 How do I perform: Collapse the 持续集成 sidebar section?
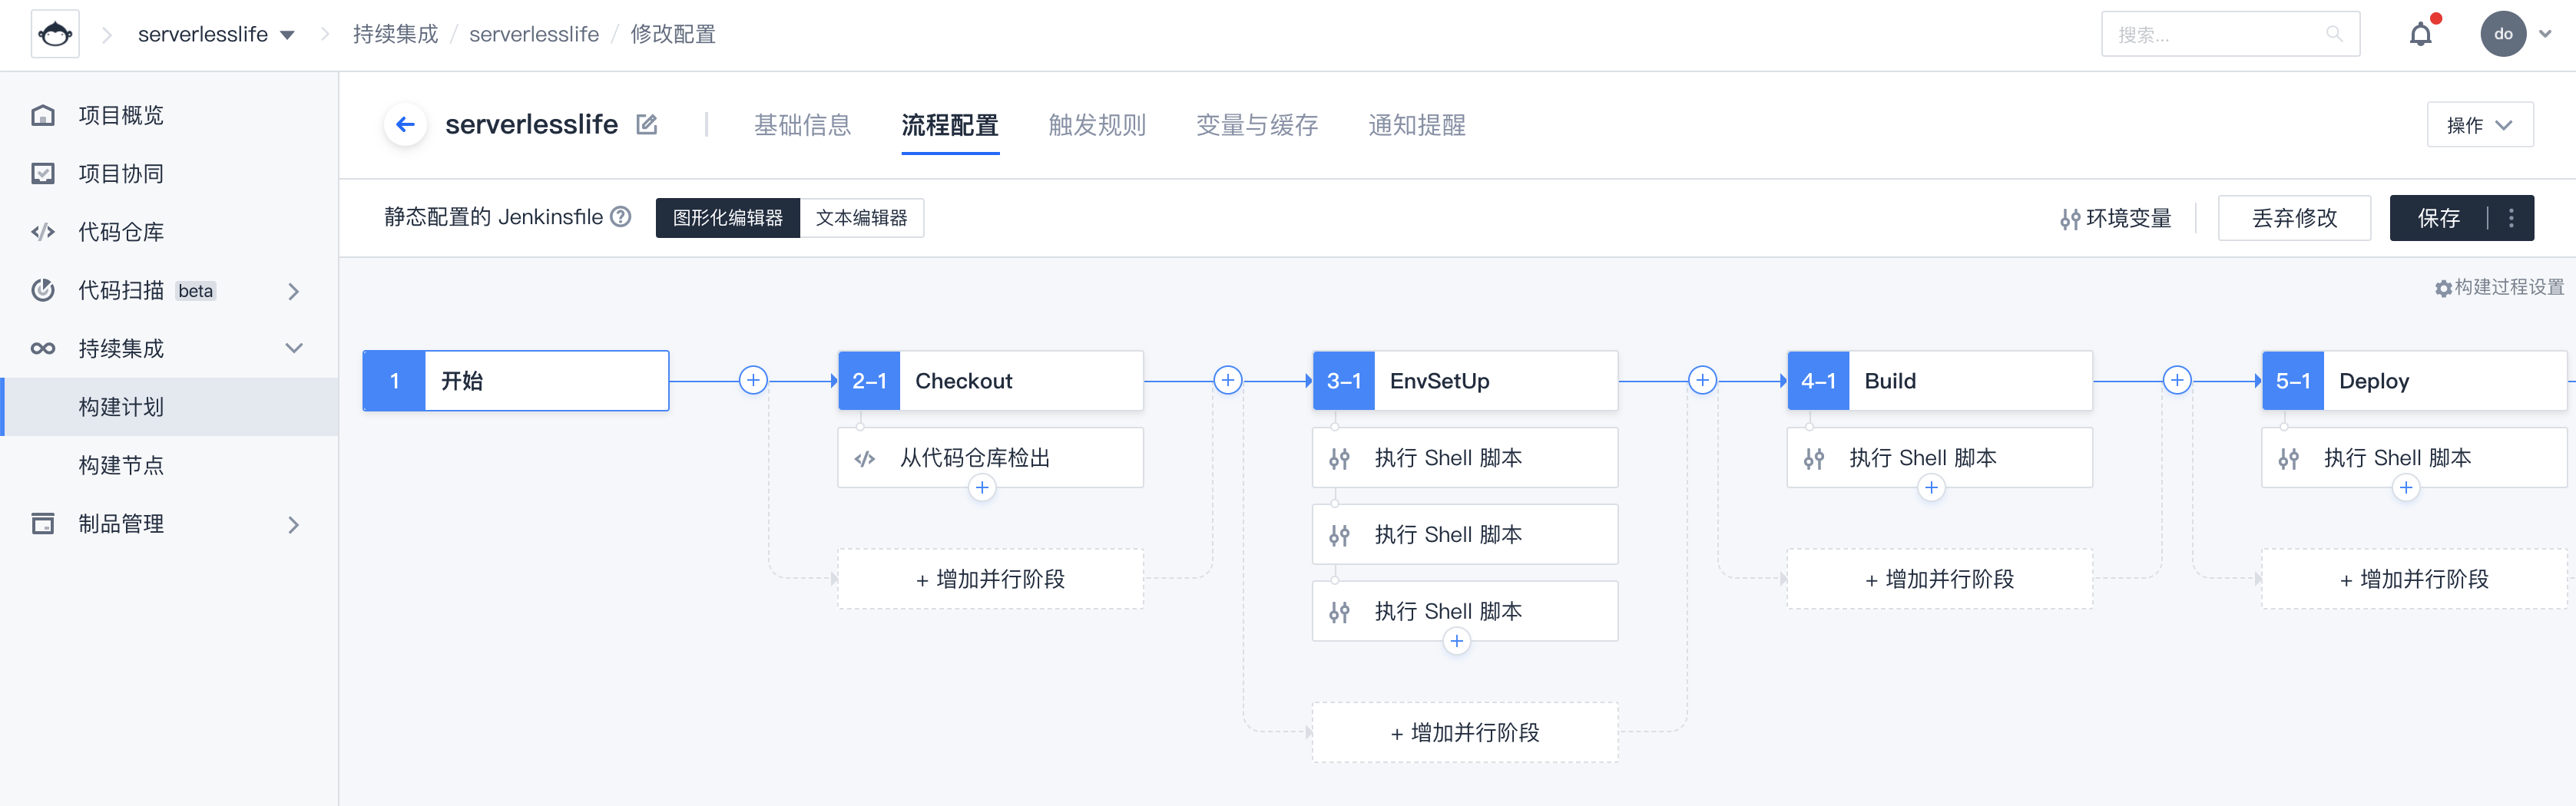click(293, 349)
